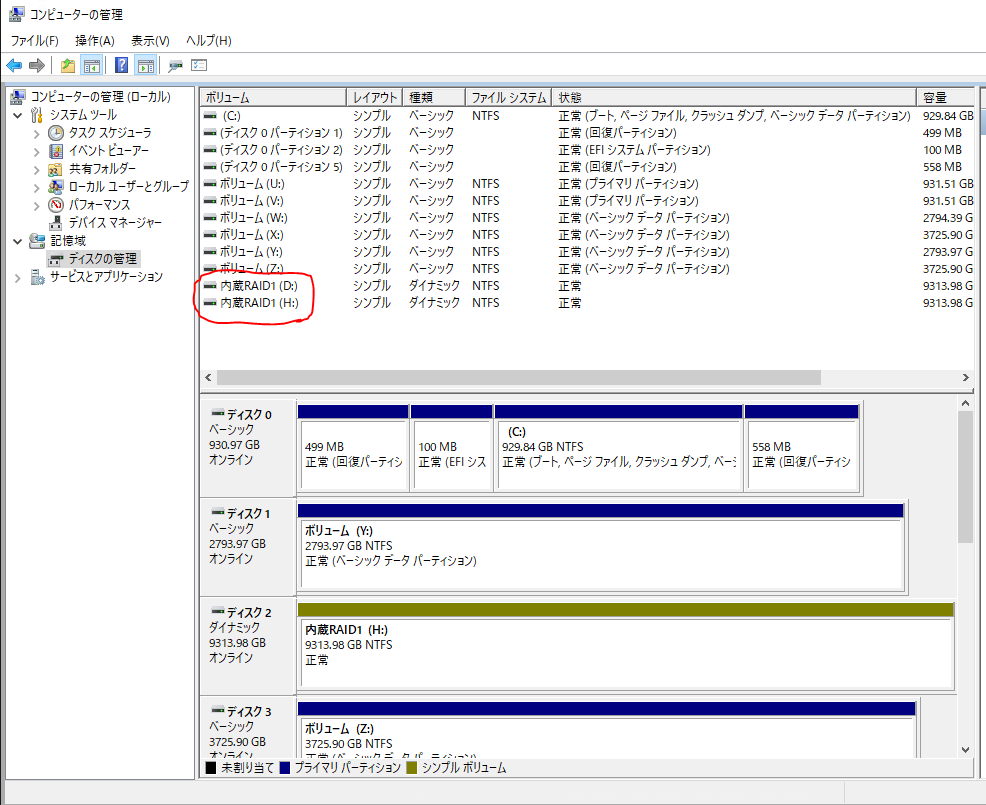
Task: Click the Computer Management title bar icon
Action: (16, 13)
